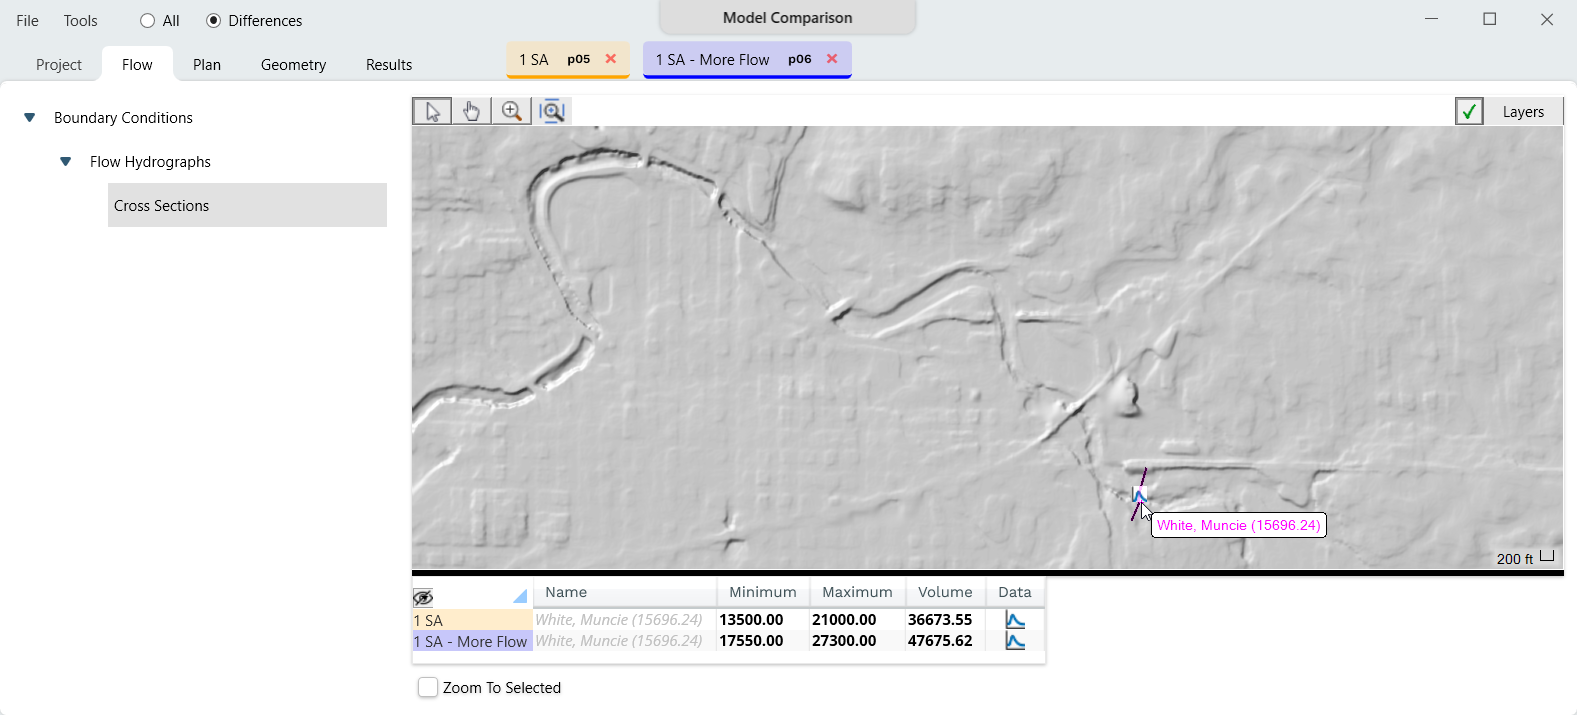The image size is (1577, 715).
Task: Collapse the Boundary Conditions tree node
Action: (30, 118)
